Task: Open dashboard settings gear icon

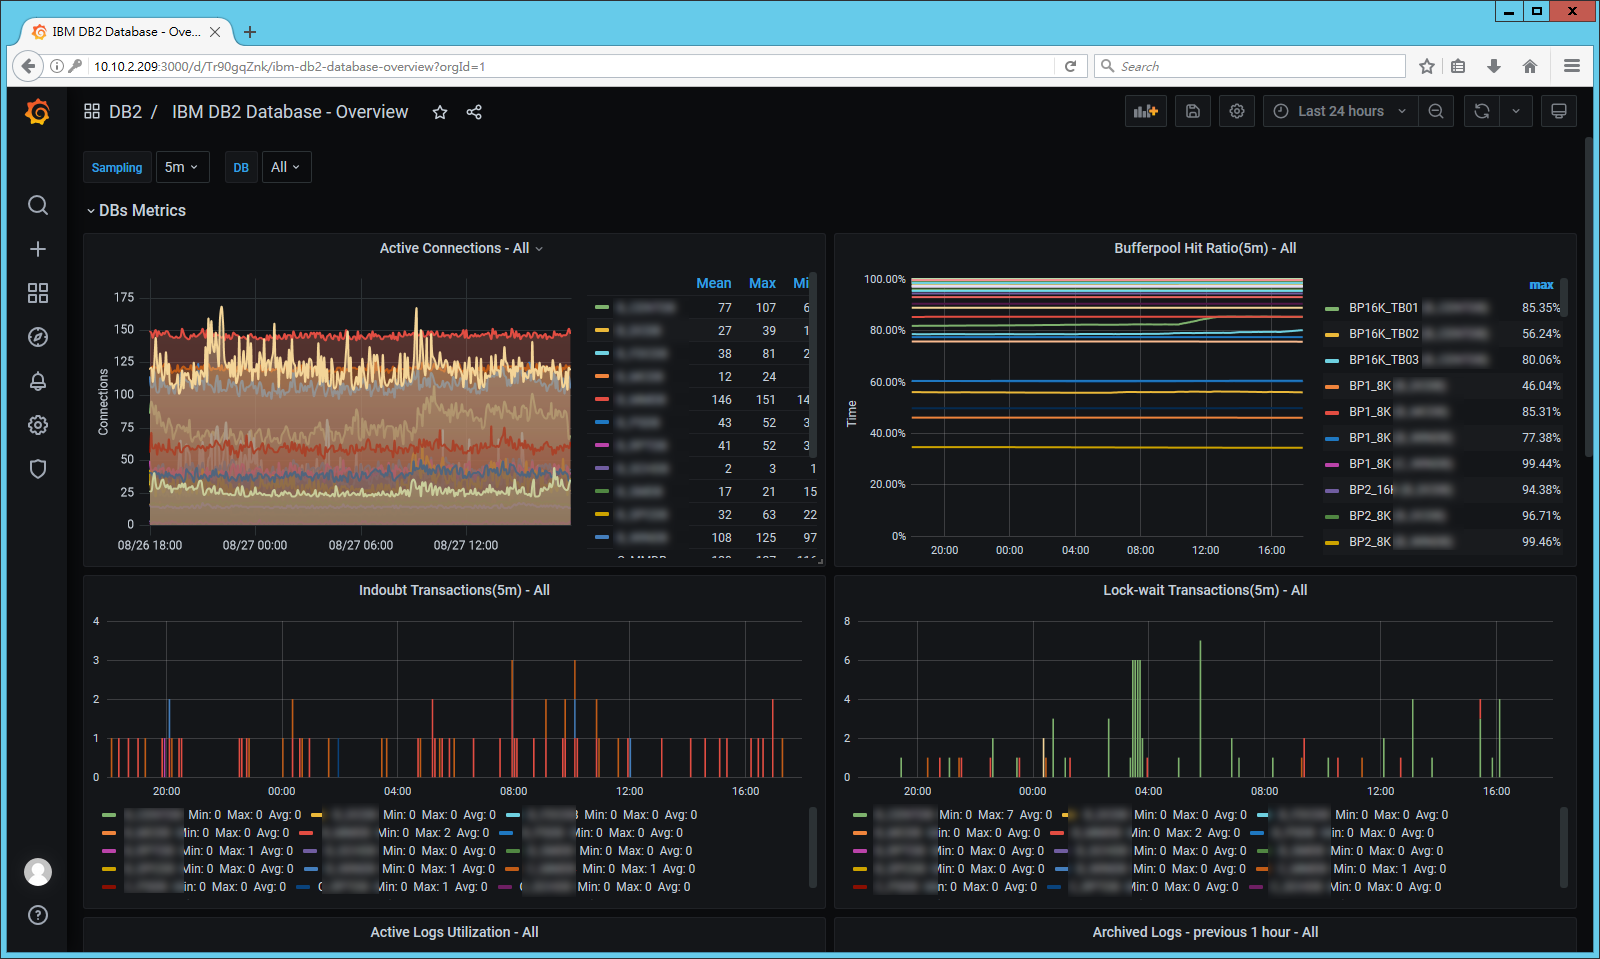Action: click(1237, 111)
